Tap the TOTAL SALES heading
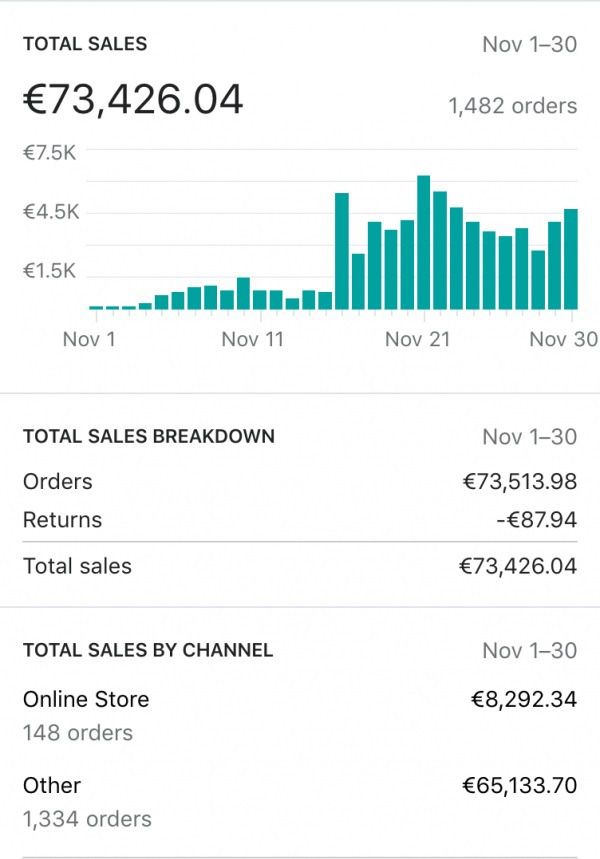Viewport: 600px width, 859px height. coord(85,44)
